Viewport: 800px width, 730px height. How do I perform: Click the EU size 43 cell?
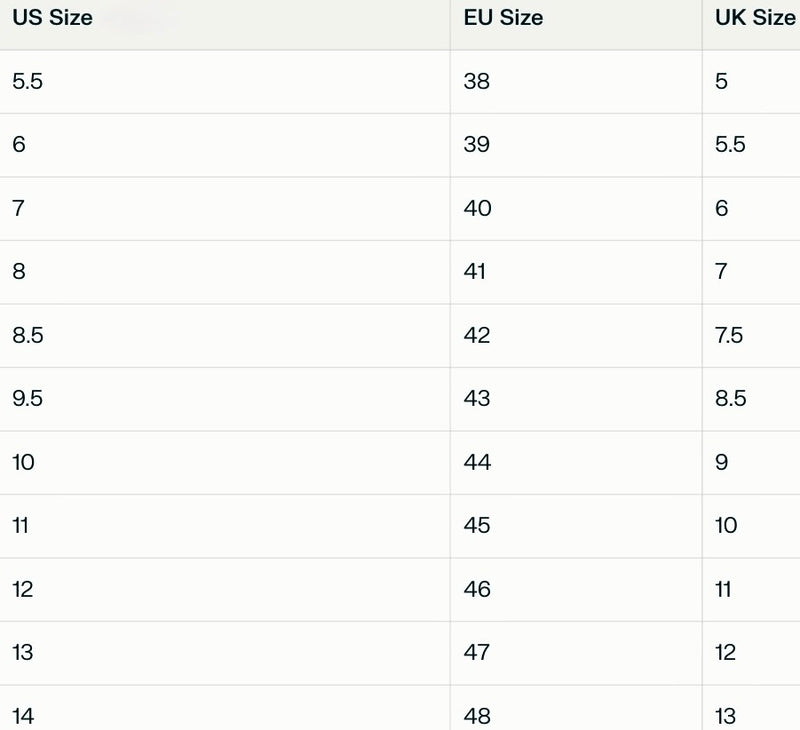click(x=477, y=399)
